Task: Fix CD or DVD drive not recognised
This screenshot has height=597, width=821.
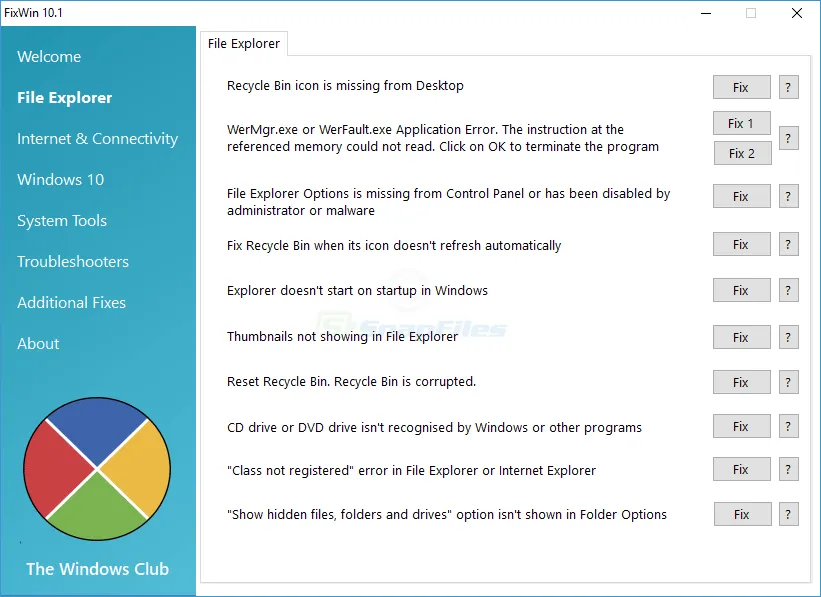Action: click(741, 426)
